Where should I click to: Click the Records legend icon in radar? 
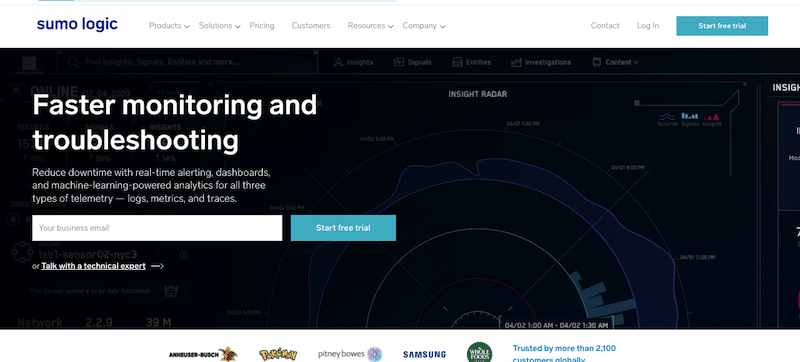point(667,116)
